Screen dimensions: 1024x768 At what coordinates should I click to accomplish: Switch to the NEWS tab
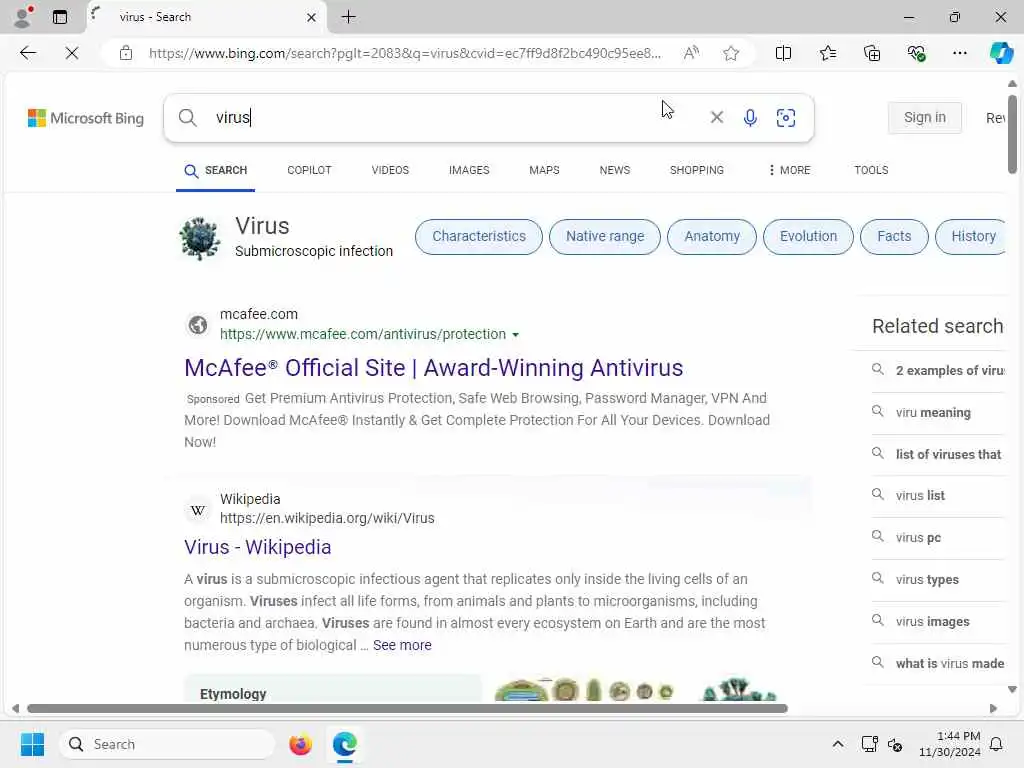coord(615,170)
